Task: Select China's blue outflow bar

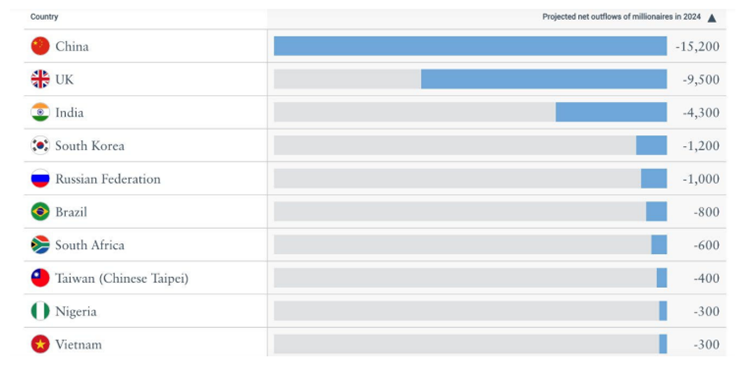Action: pyautogui.click(x=470, y=46)
